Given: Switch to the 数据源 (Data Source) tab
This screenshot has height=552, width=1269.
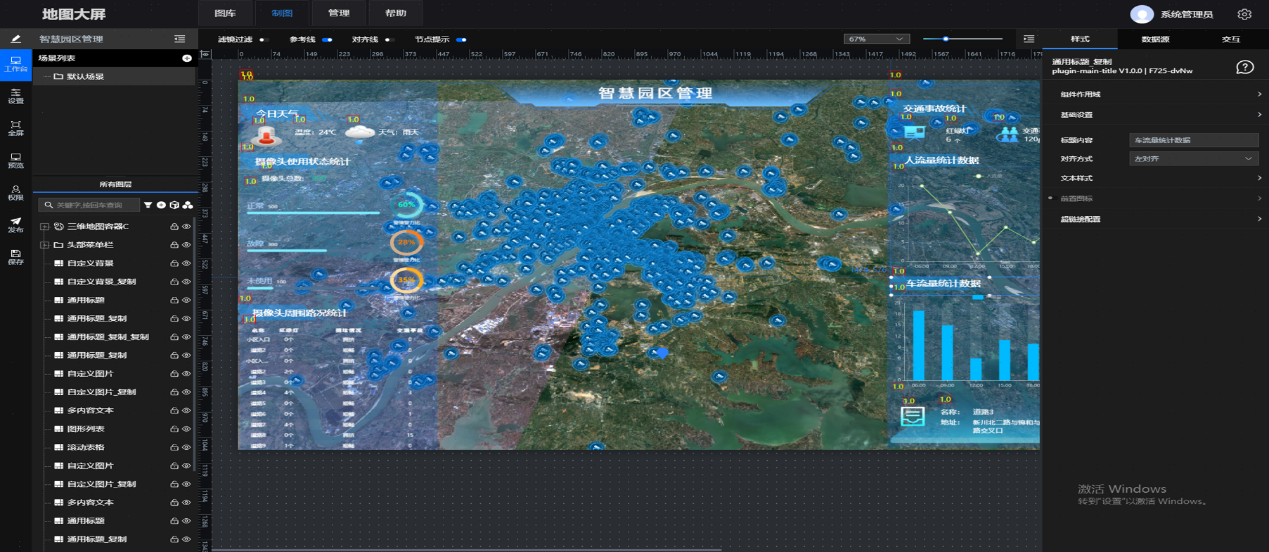Looking at the screenshot, I should (1155, 39).
